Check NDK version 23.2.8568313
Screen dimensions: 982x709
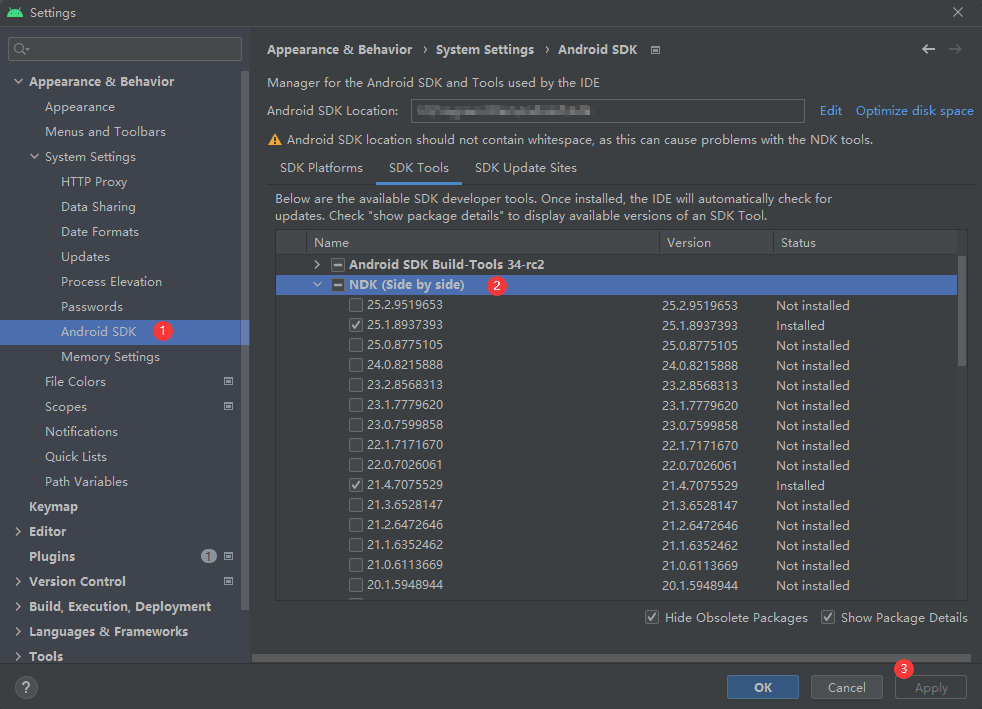click(356, 385)
